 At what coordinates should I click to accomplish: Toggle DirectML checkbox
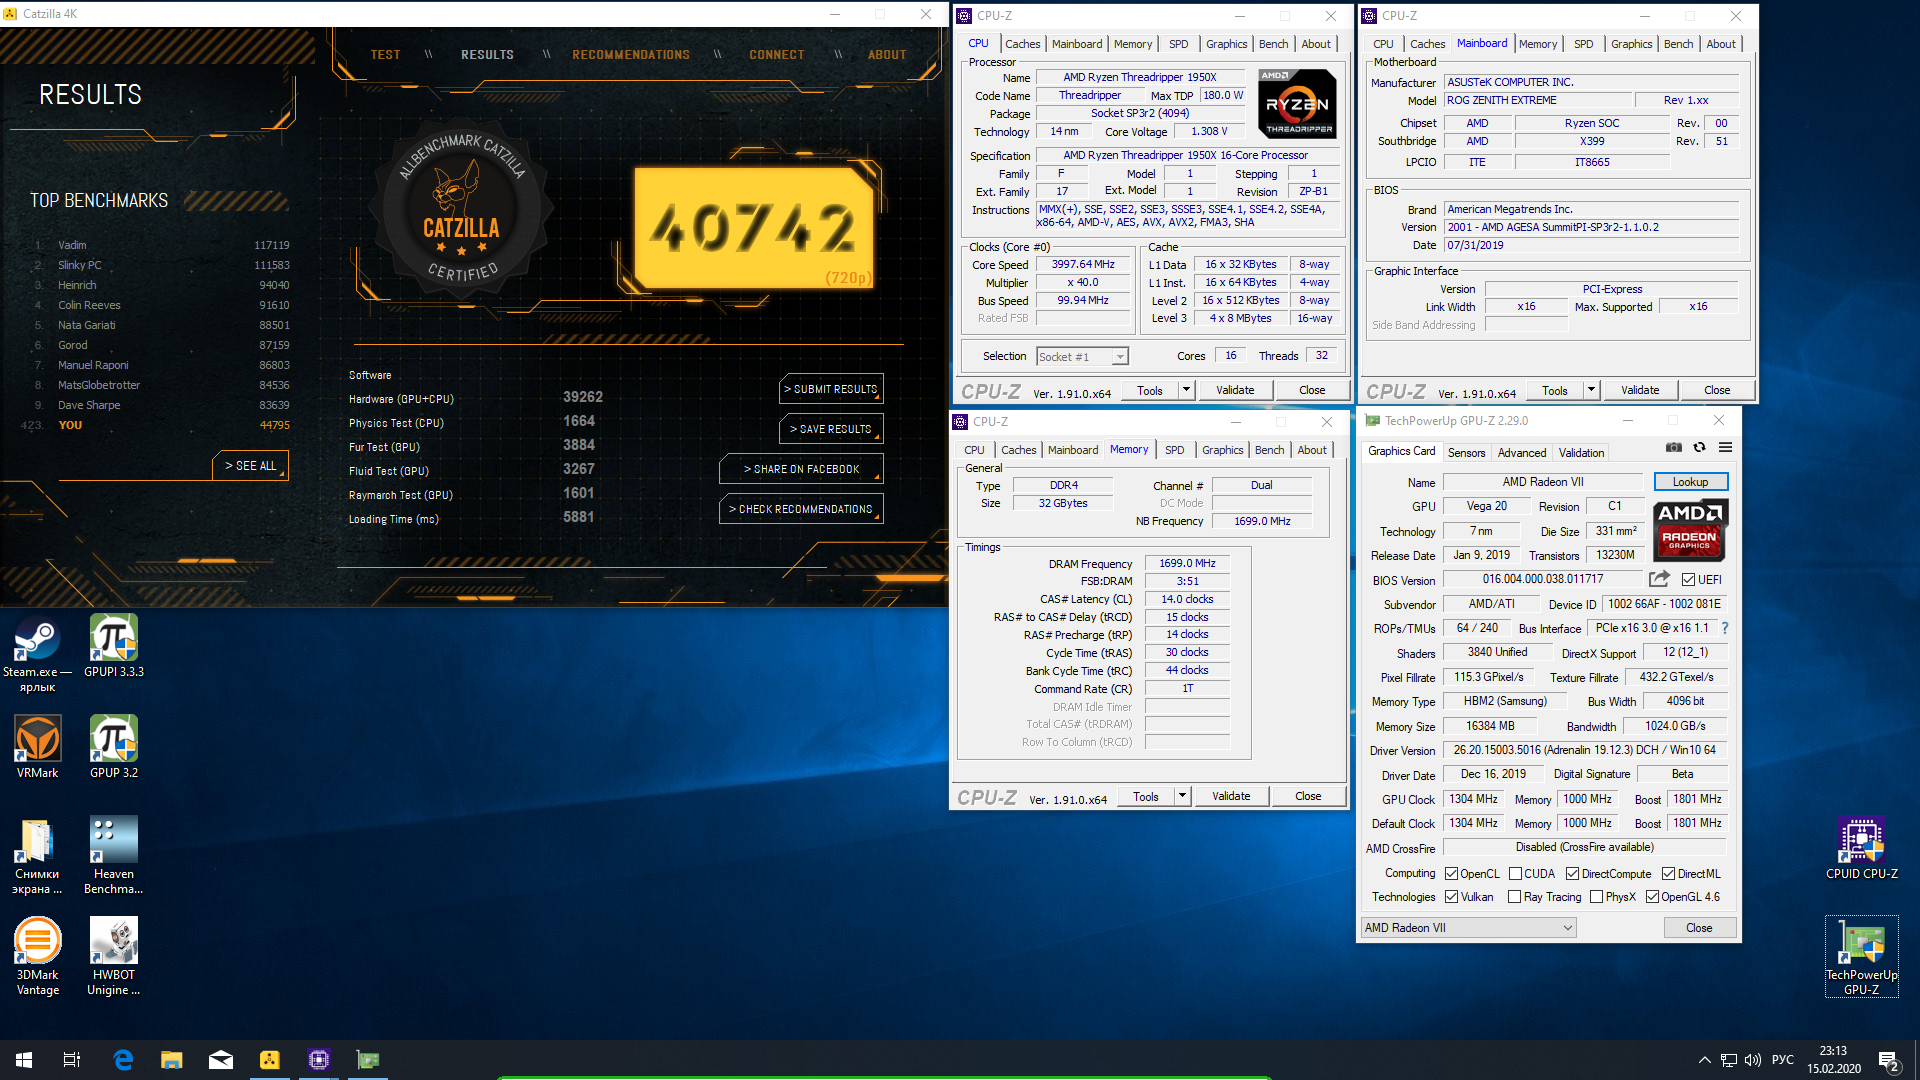click(1668, 874)
